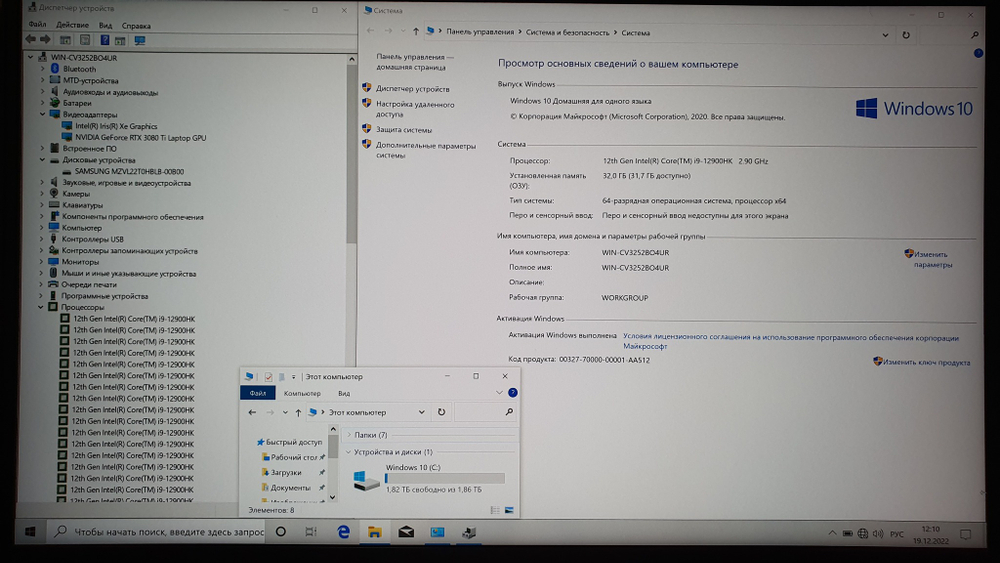Expand the Папки (7) group
This screenshot has width=1000, height=563.
[349, 435]
